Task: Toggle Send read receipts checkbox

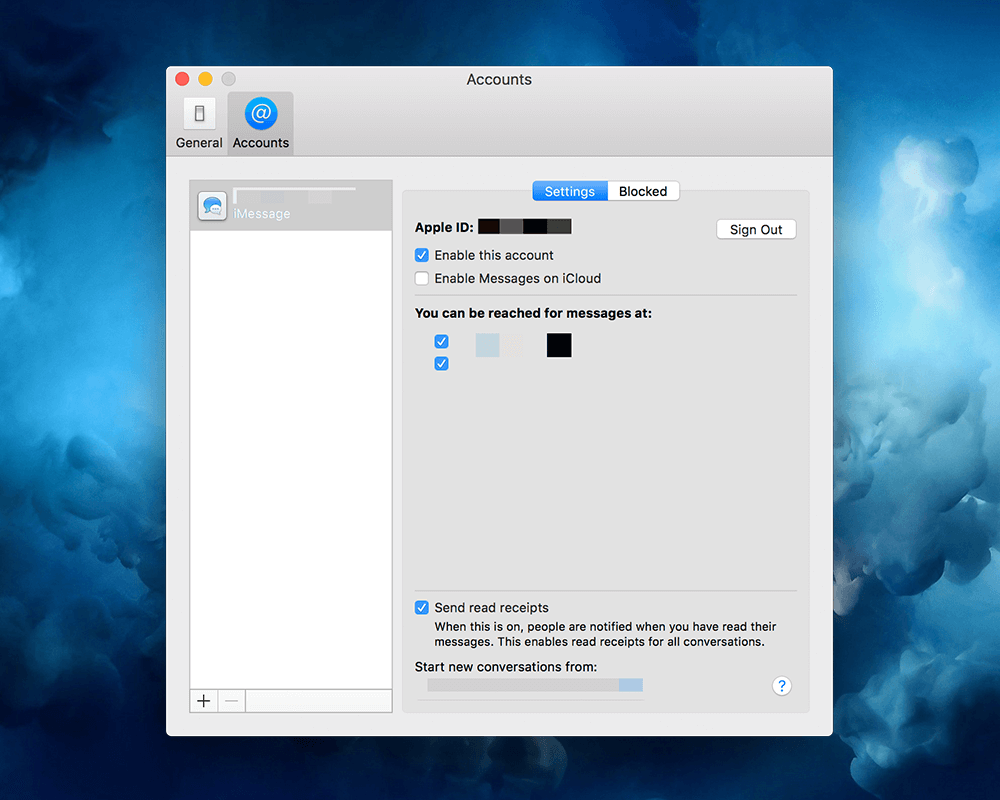Action: point(422,607)
